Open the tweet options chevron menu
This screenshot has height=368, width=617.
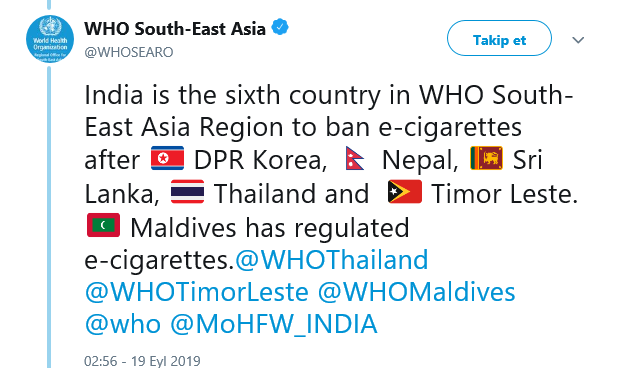pyautogui.click(x=578, y=40)
